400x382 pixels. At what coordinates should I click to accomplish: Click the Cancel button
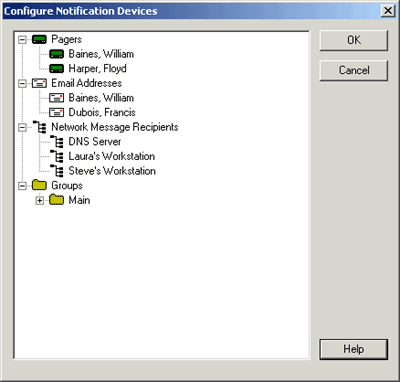click(x=354, y=70)
